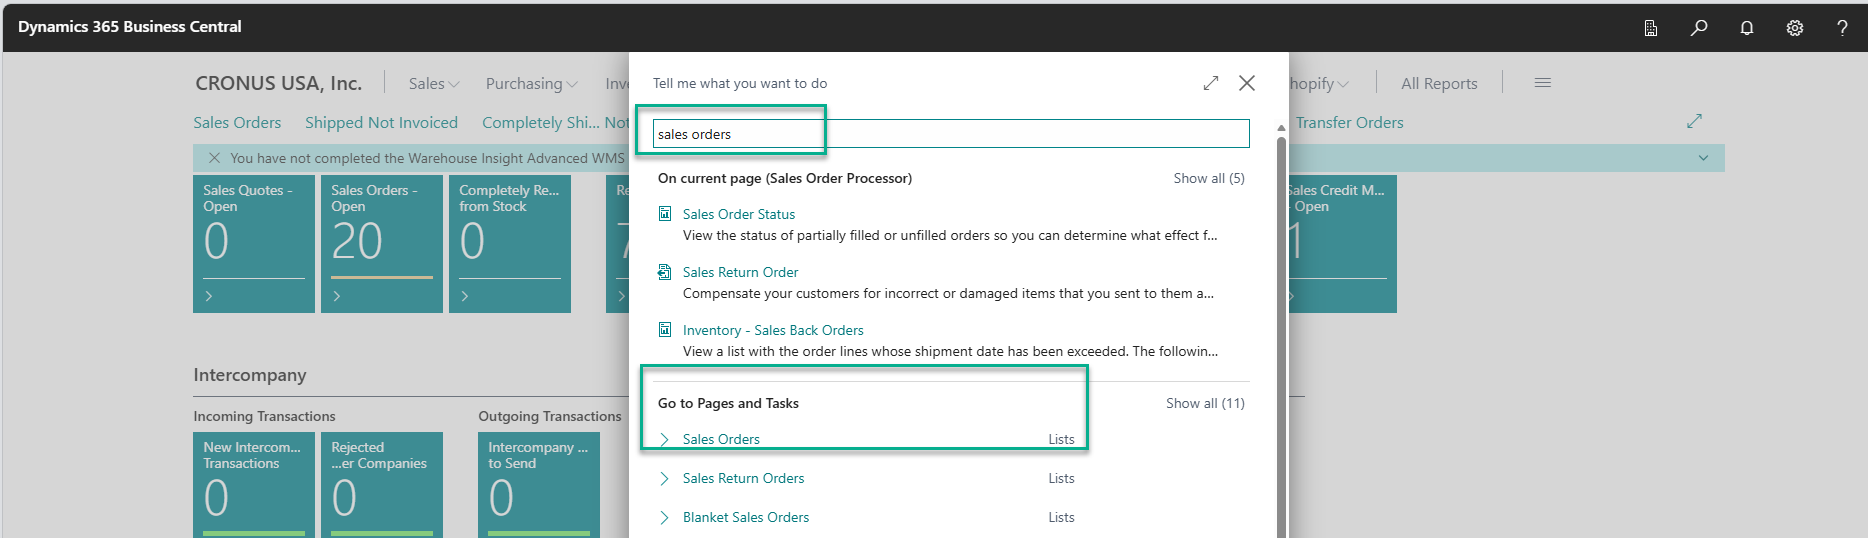This screenshot has width=1868, height=538.
Task: Open Sales Return Order result
Action: coord(740,272)
